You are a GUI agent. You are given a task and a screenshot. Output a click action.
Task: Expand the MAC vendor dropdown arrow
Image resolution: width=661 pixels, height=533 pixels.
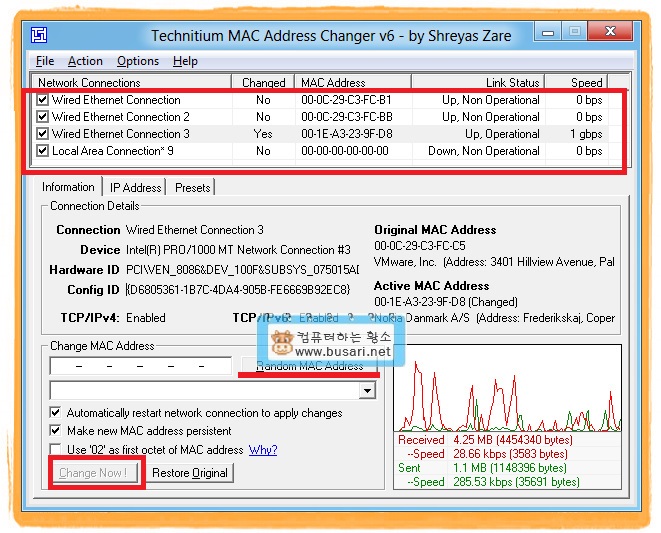[368, 390]
